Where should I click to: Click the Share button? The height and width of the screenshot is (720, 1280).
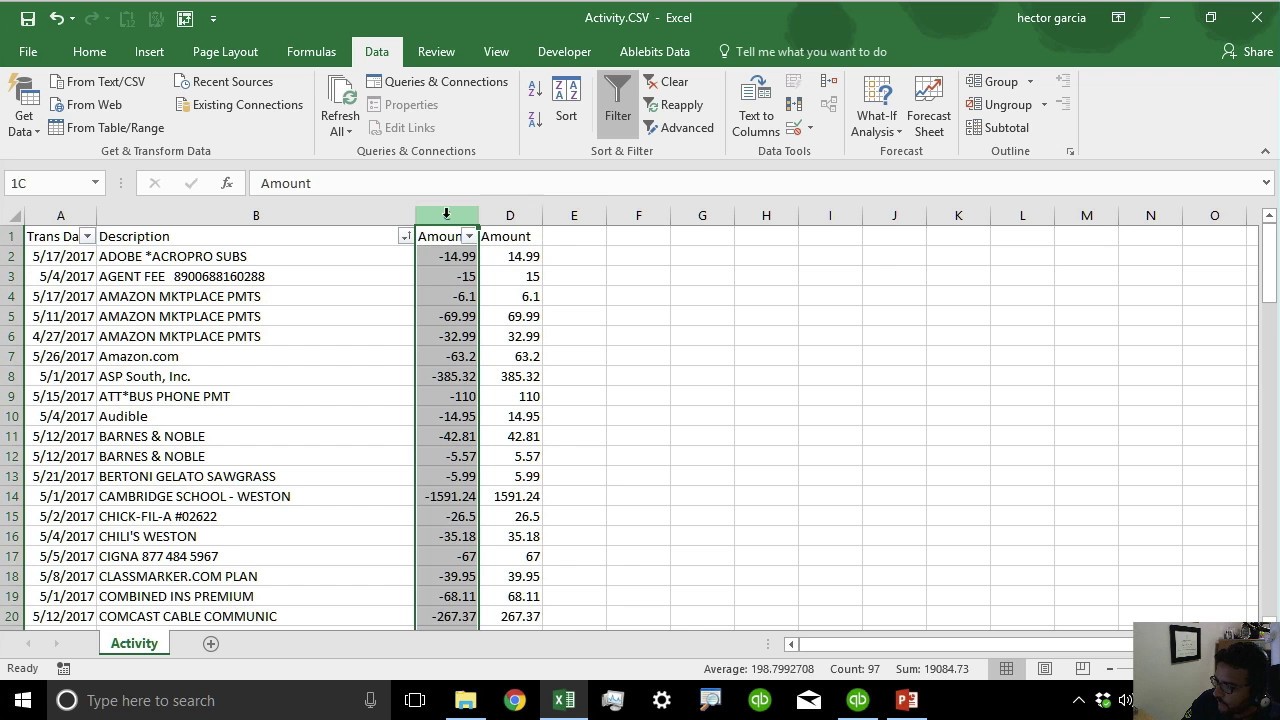(1248, 52)
